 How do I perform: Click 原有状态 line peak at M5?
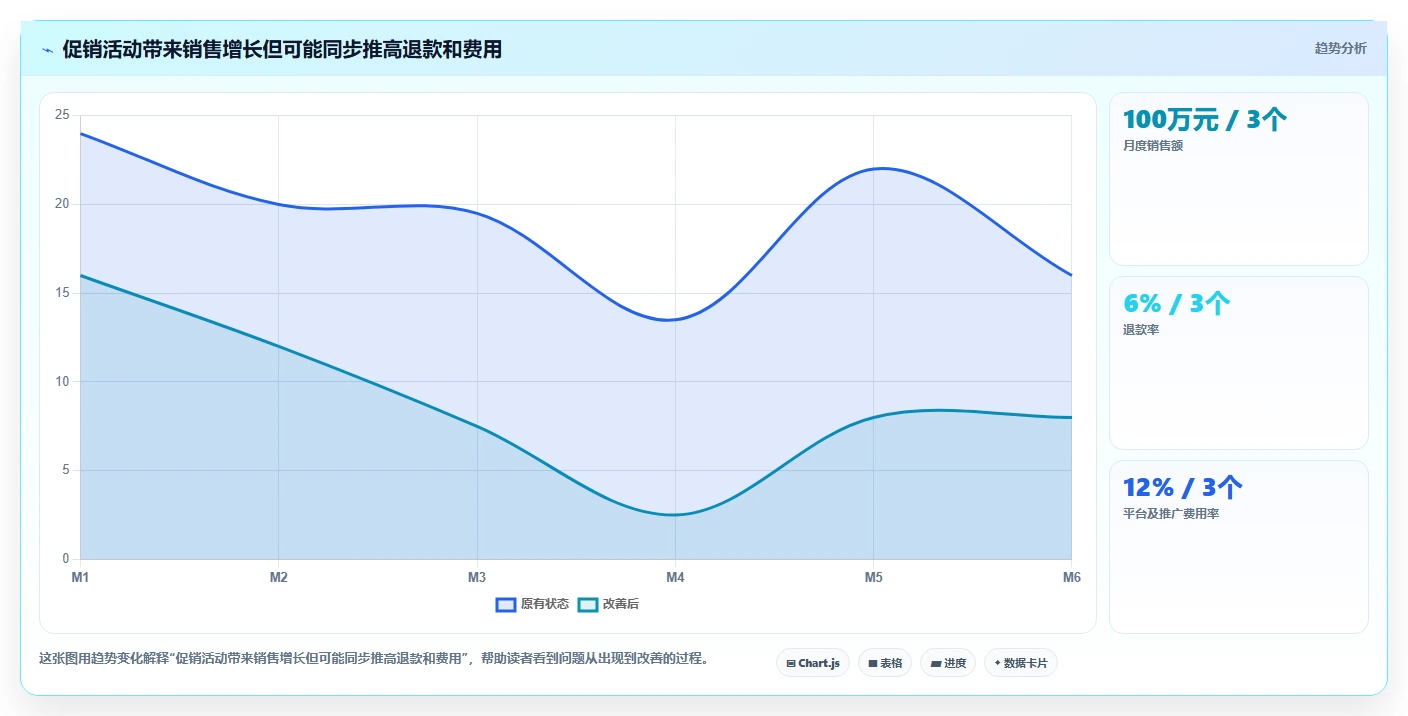point(873,169)
